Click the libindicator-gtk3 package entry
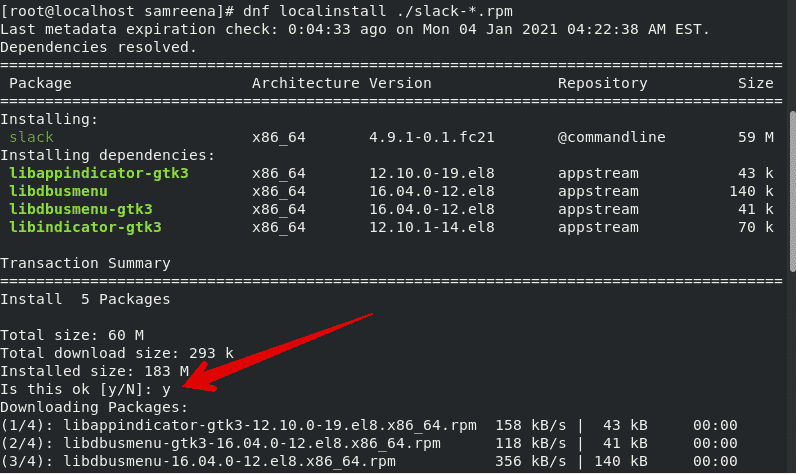Image resolution: width=796 pixels, height=474 pixels. [x=85, y=227]
